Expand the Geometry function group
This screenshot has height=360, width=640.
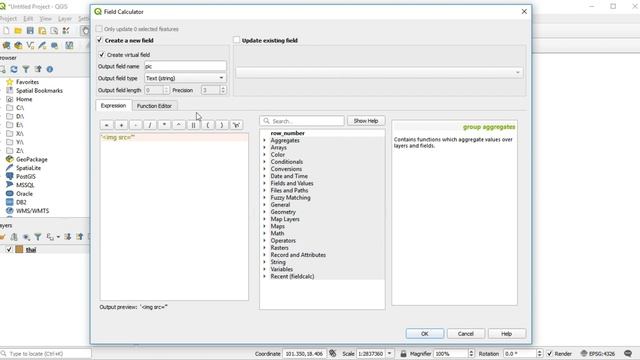coord(264,212)
